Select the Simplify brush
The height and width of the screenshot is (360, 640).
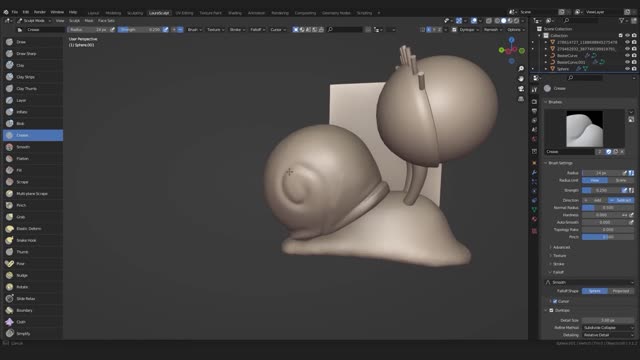(x=33, y=333)
